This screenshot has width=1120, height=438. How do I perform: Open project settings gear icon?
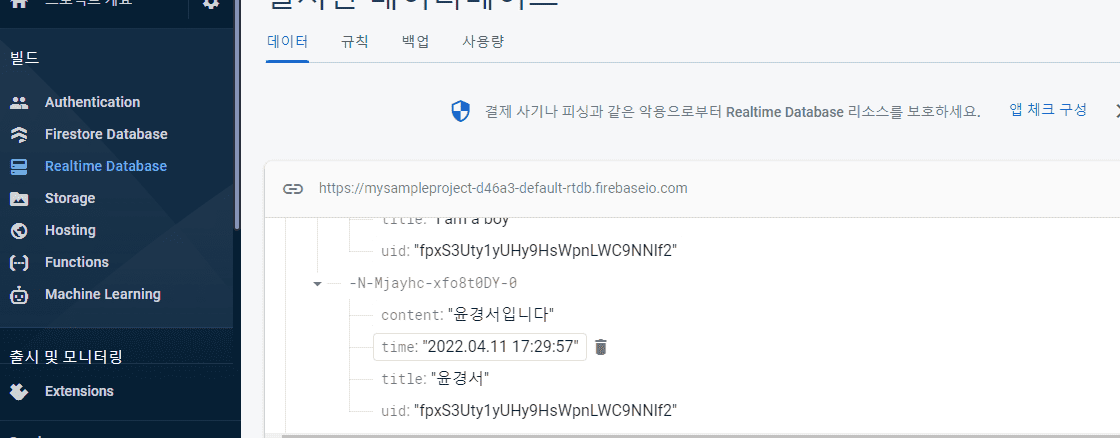pos(211,4)
